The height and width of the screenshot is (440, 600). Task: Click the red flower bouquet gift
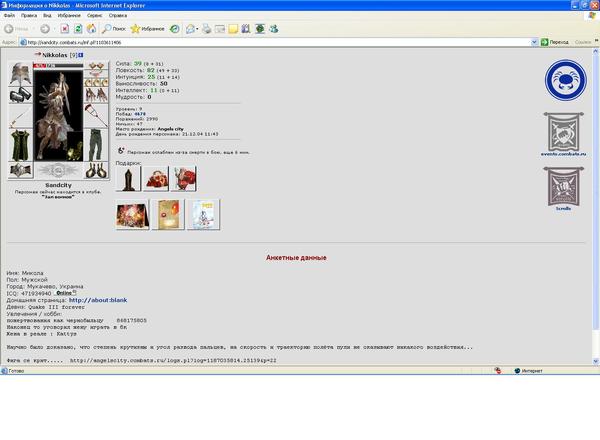click(184, 179)
